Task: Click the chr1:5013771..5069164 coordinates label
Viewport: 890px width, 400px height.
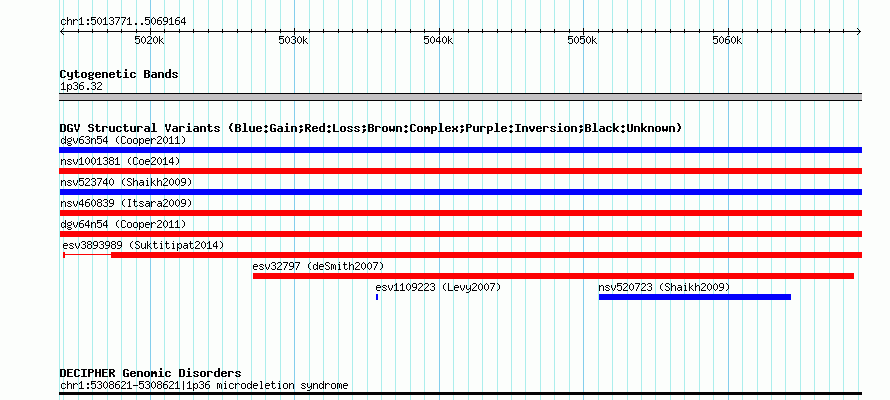Action: click(x=123, y=22)
